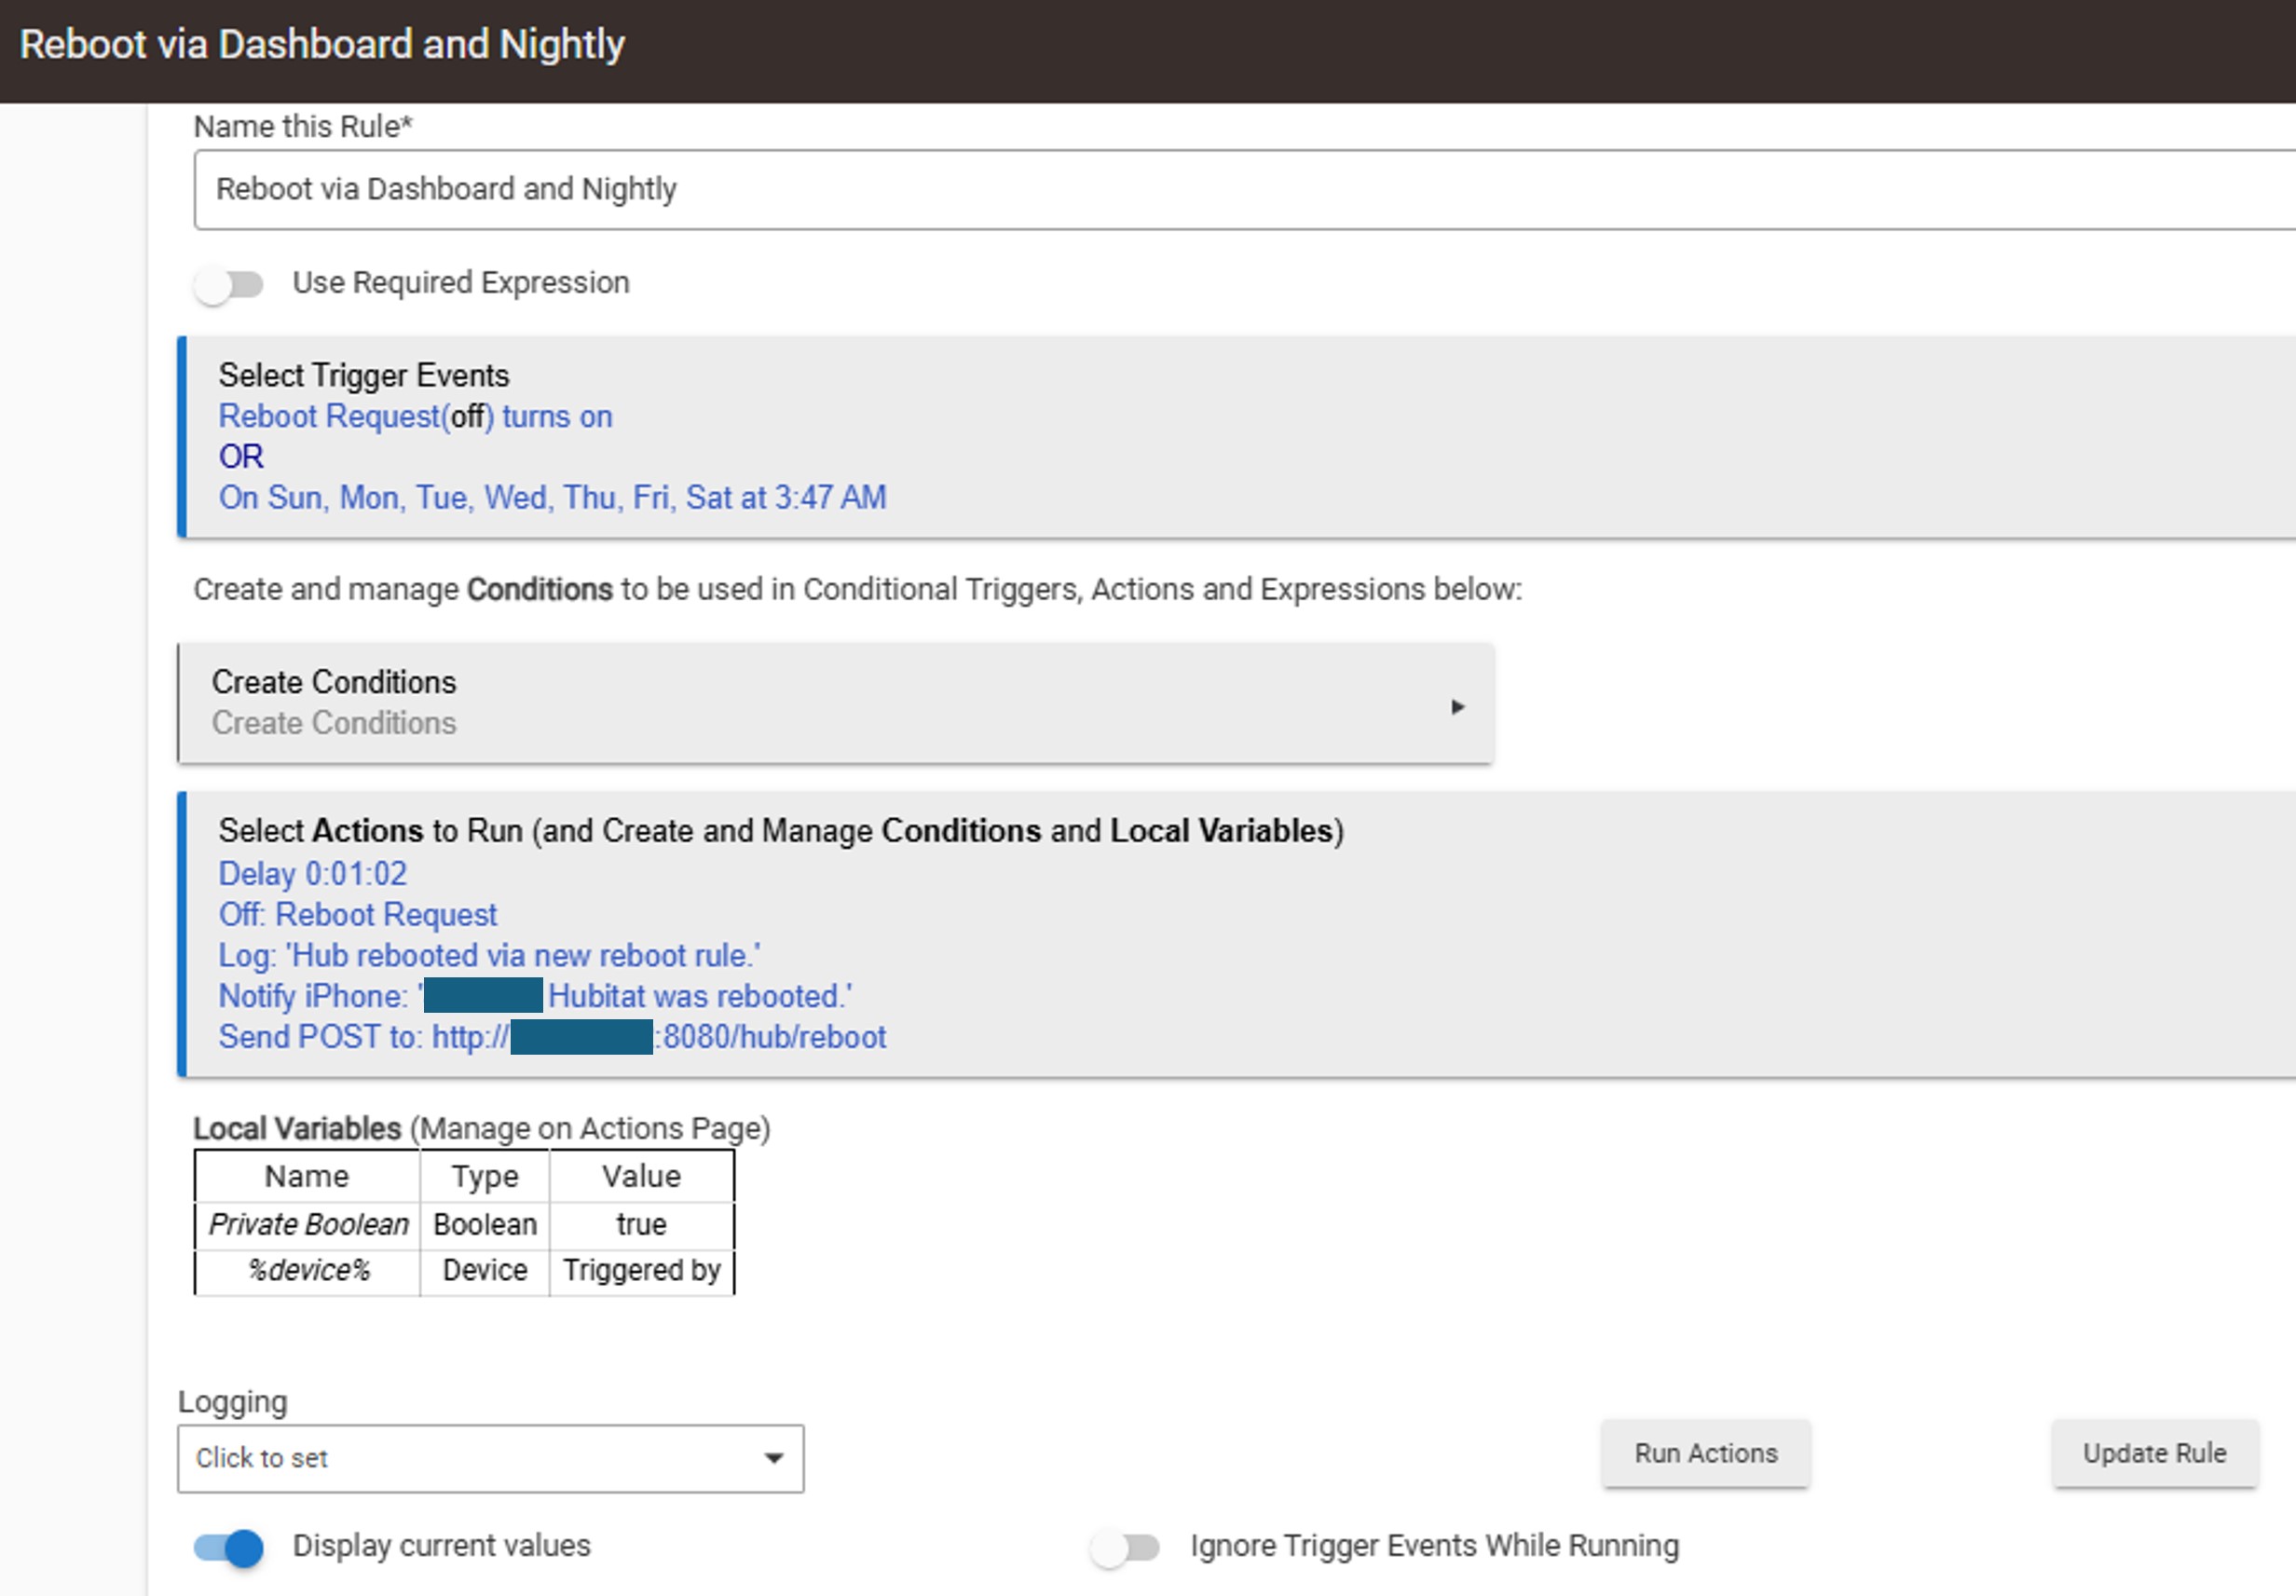Disable the Display current values toggle

(229, 1547)
